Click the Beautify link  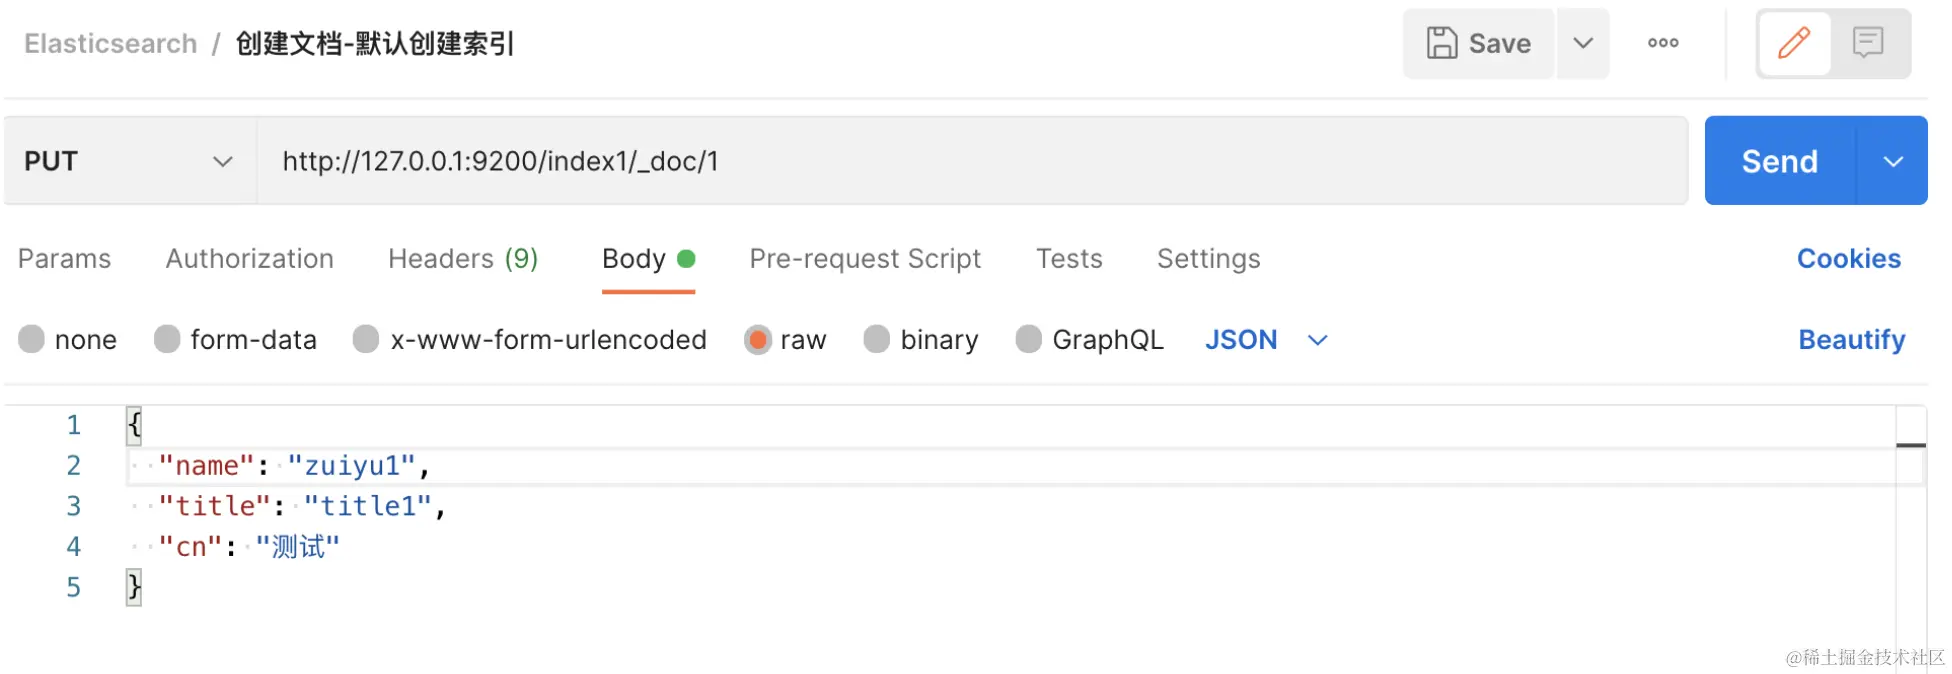(1851, 340)
